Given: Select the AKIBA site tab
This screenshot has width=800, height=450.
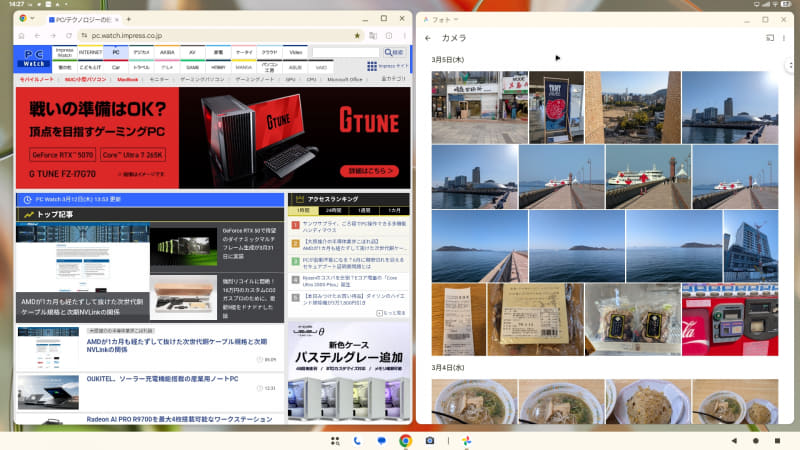Looking at the screenshot, I should 167,53.
